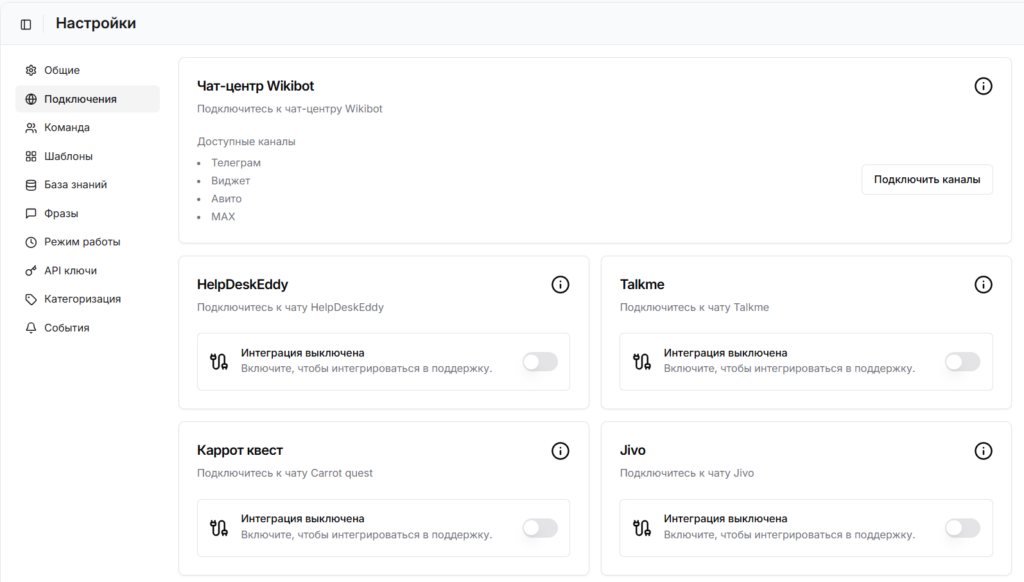This screenshot has height=582, width=1024.
Task: Open info icon on Jivo card
Action: [x=983, y=451]
